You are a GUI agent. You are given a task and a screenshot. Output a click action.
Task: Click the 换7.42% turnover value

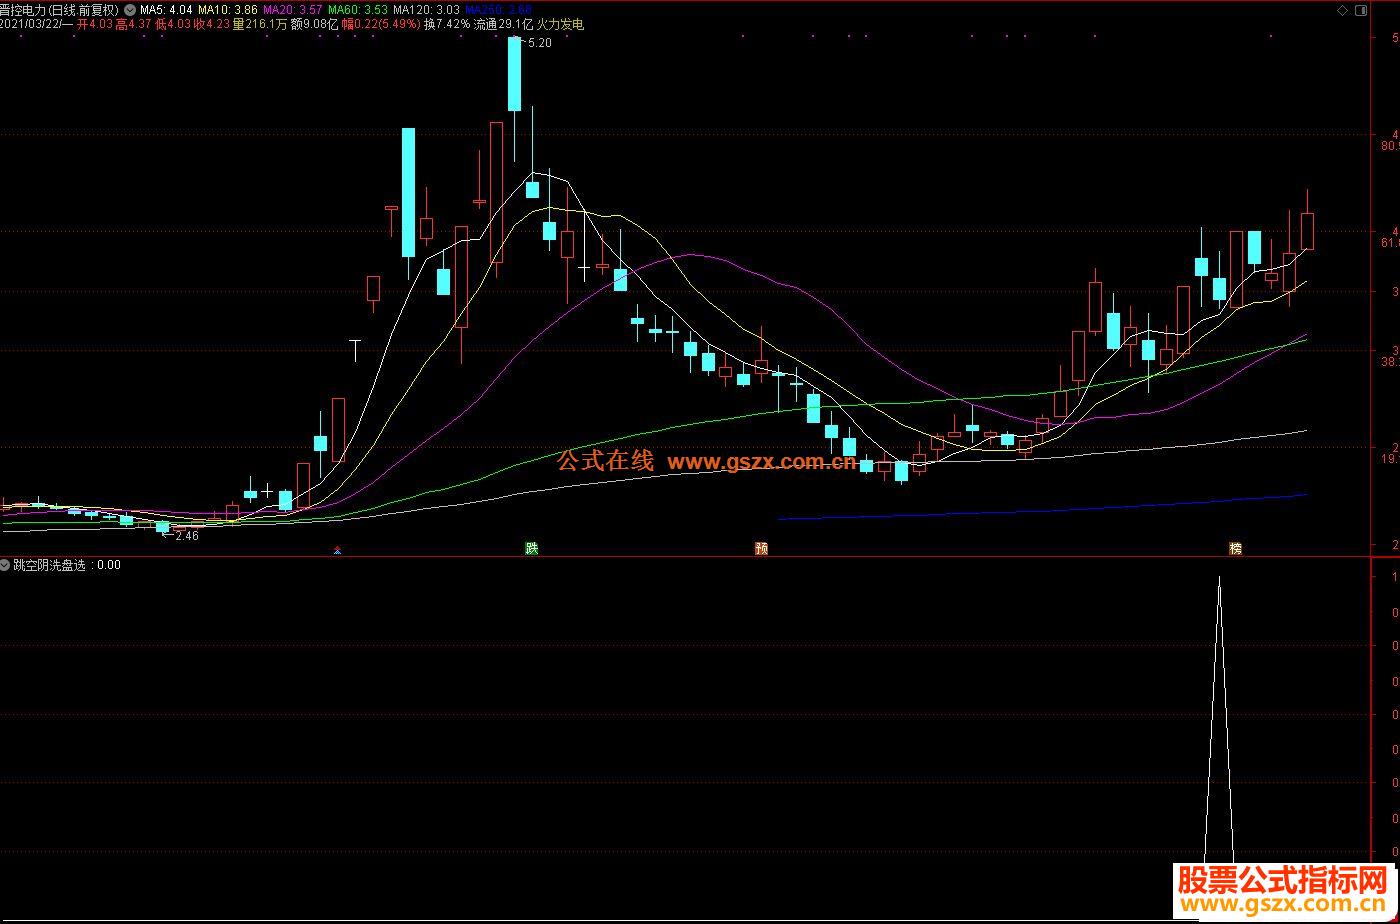pos(446,24)
